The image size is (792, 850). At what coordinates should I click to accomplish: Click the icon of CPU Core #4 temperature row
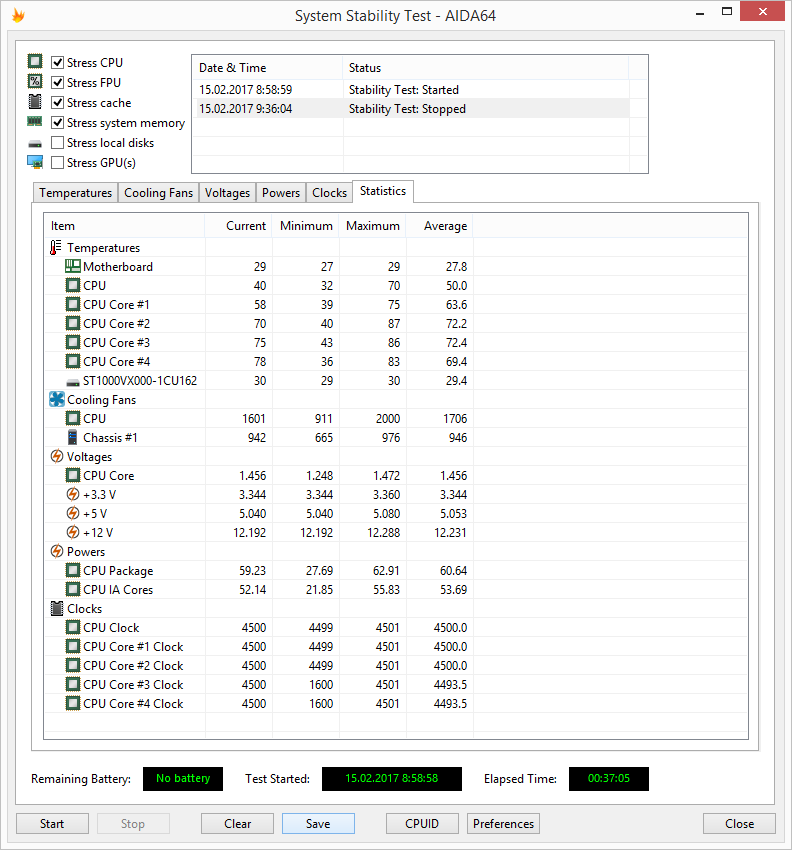[73, 361]
